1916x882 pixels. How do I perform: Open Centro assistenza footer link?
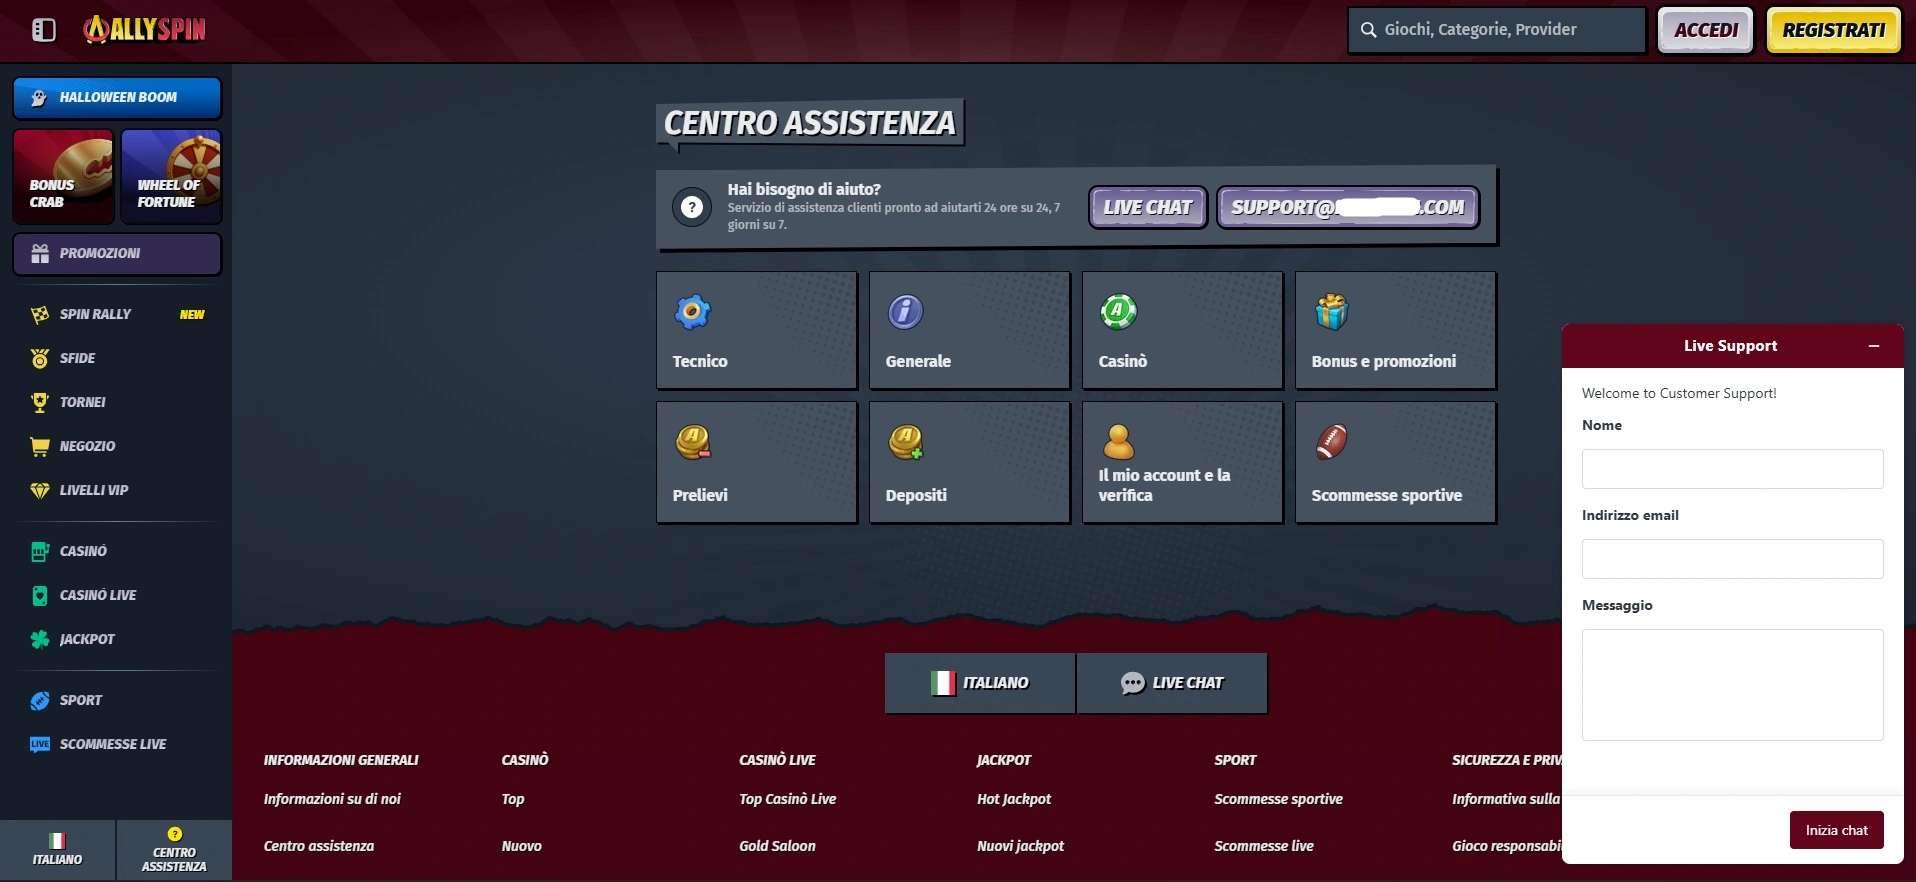click(319, 846)
